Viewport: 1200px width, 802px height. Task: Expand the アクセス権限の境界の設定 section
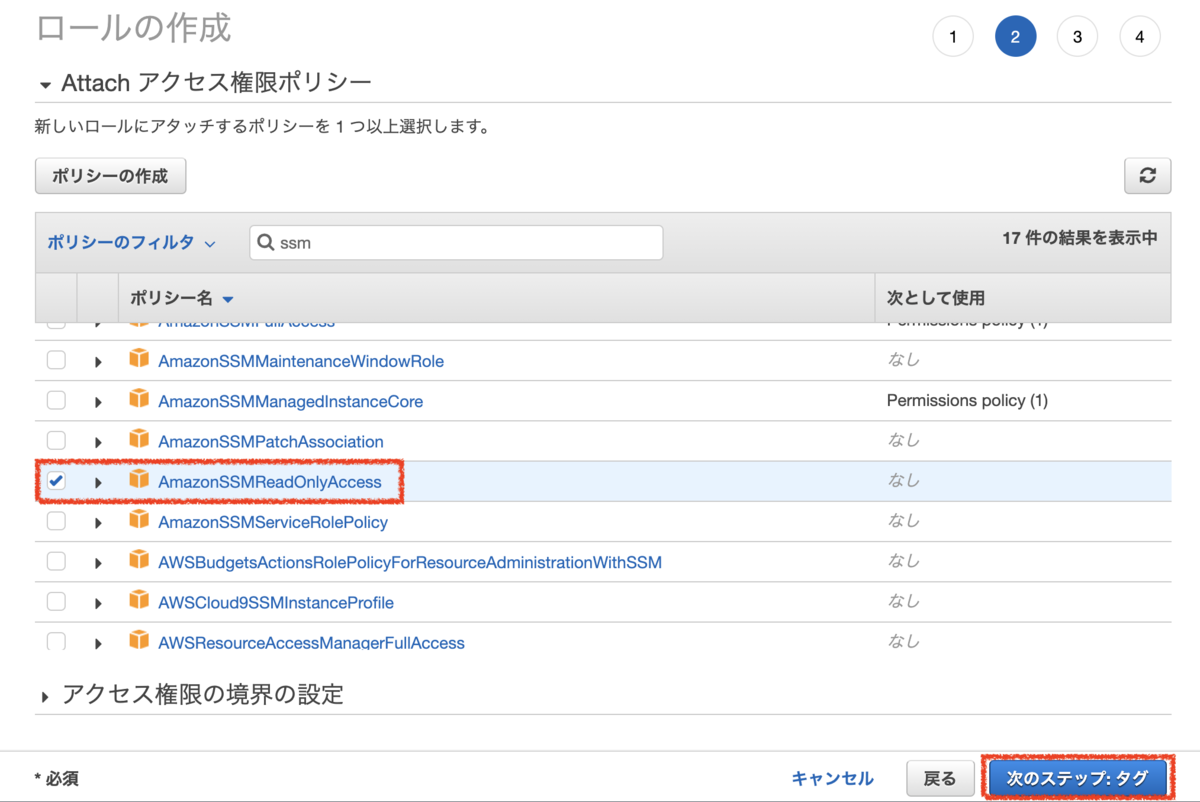pyautogui.click(x=45, y=697)
